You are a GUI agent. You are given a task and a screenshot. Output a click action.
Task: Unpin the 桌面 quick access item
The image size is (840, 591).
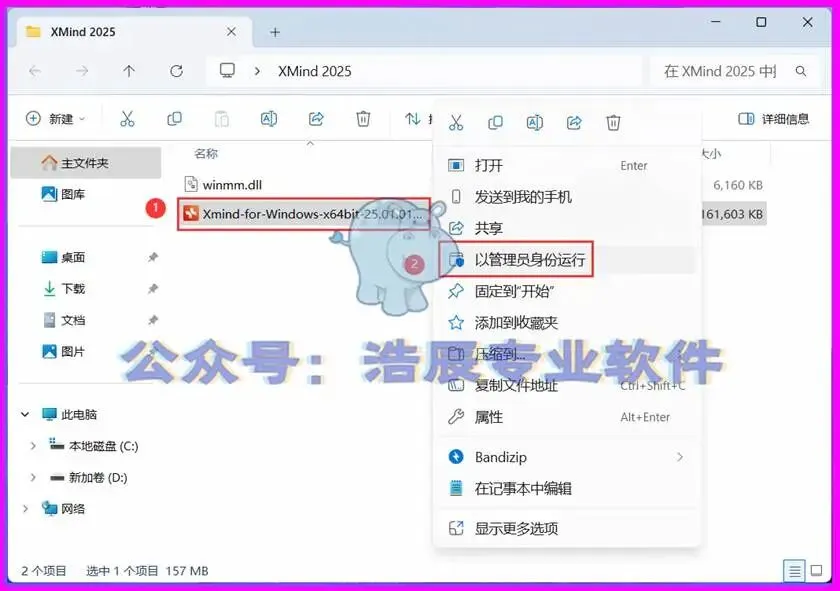click(153, 257)
